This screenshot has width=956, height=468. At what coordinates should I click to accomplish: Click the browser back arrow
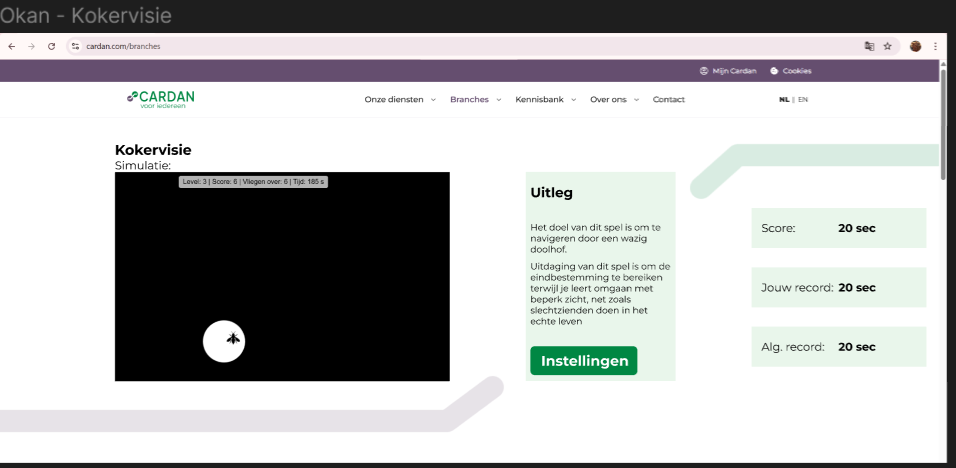click(11, 46)
